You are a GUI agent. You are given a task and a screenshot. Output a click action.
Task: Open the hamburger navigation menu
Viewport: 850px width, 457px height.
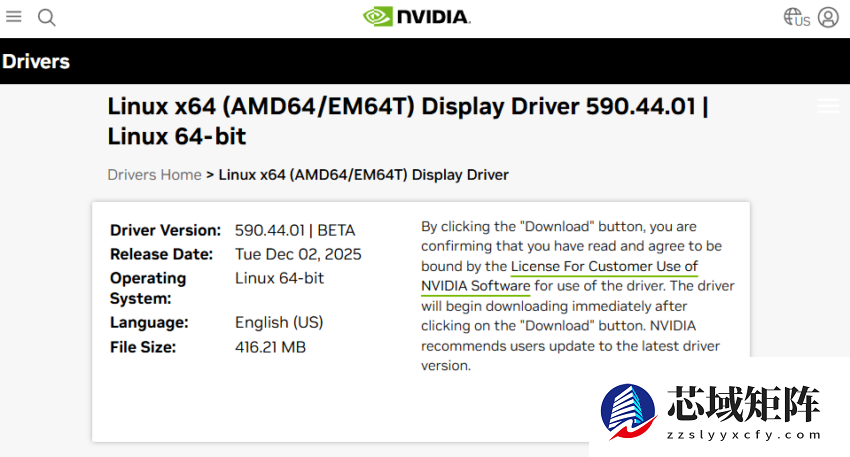pyautogui.click(x=14, y=17)
